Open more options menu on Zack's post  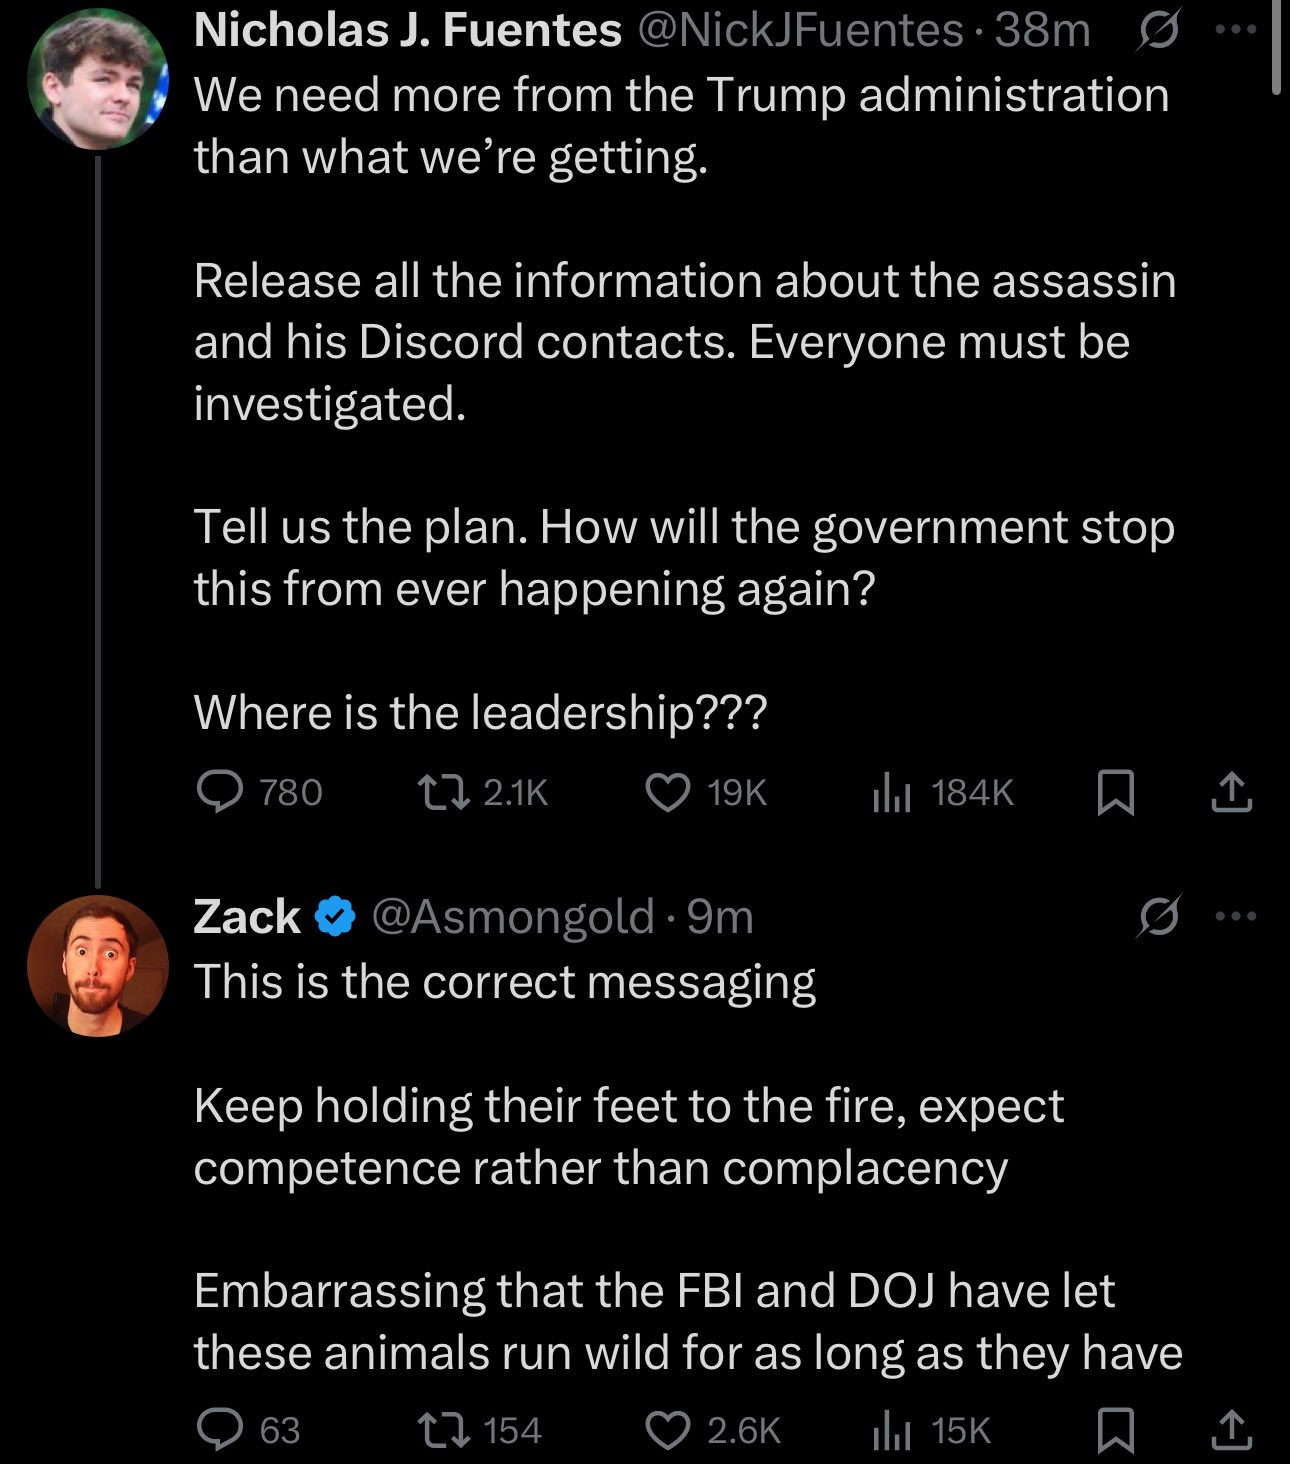(1236, 916)
